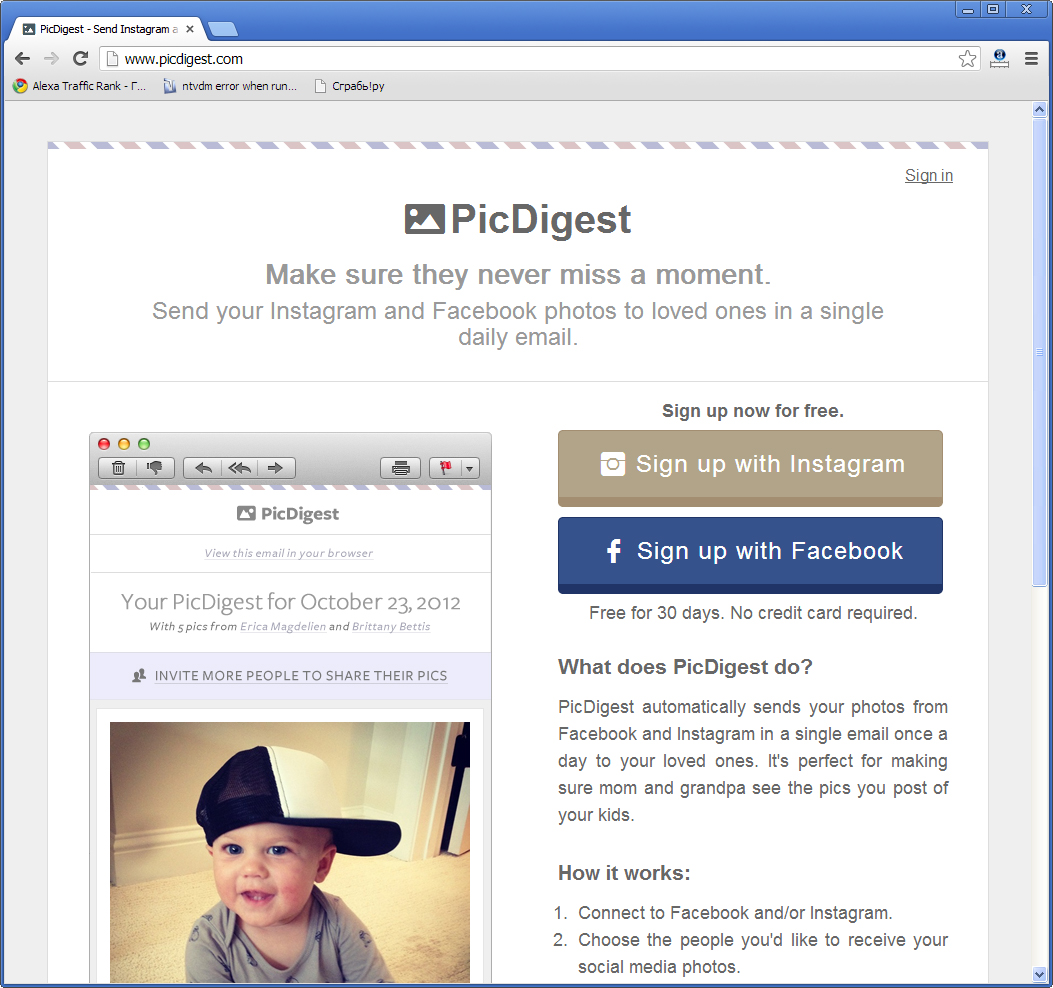Click the red flag icon

(x=445, y=468)
